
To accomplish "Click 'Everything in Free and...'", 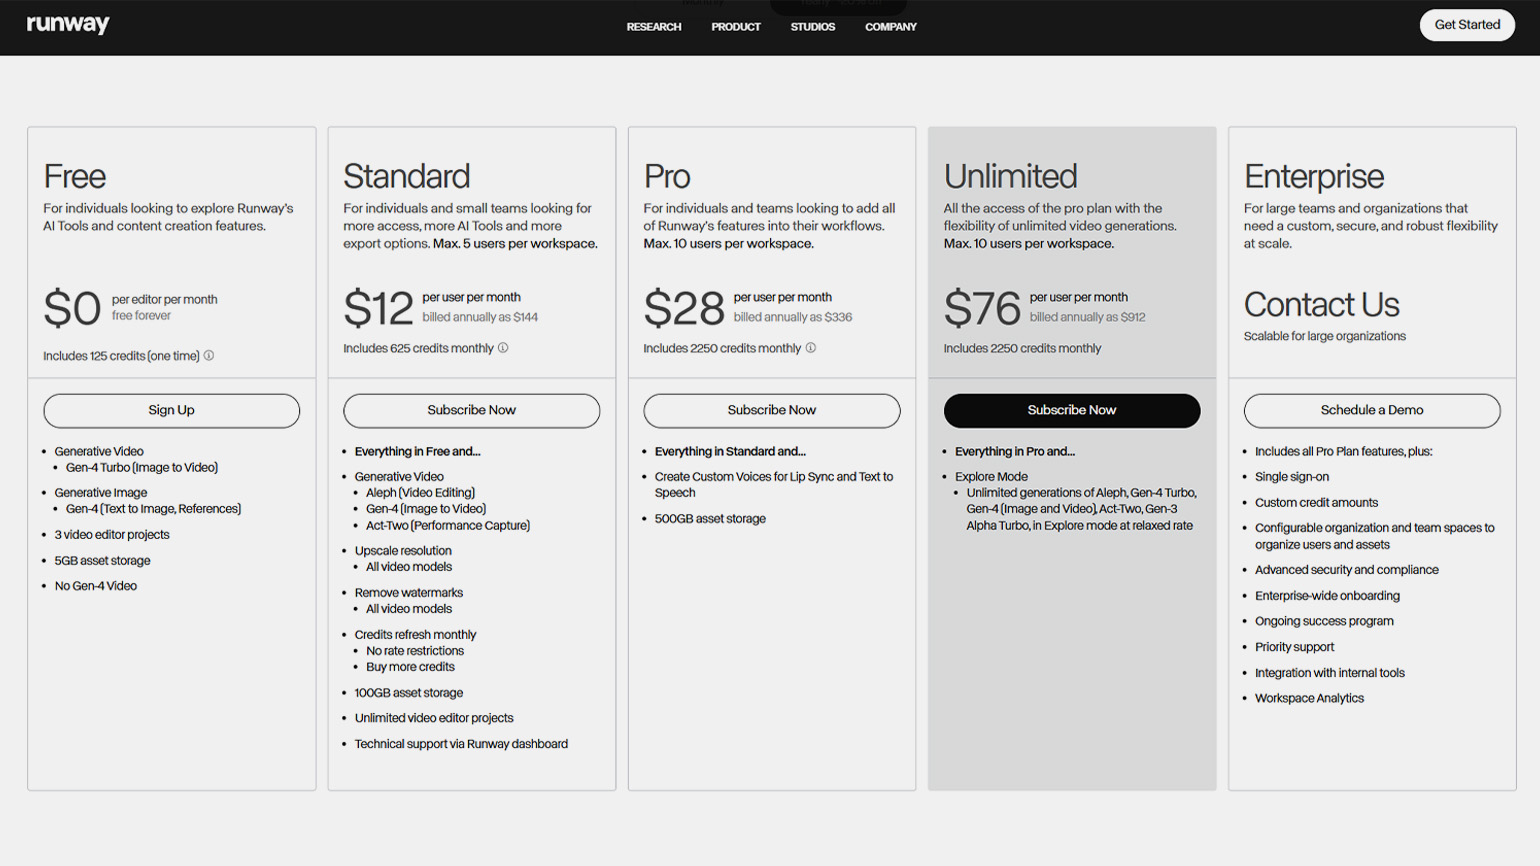I will [x=417, y=452].
